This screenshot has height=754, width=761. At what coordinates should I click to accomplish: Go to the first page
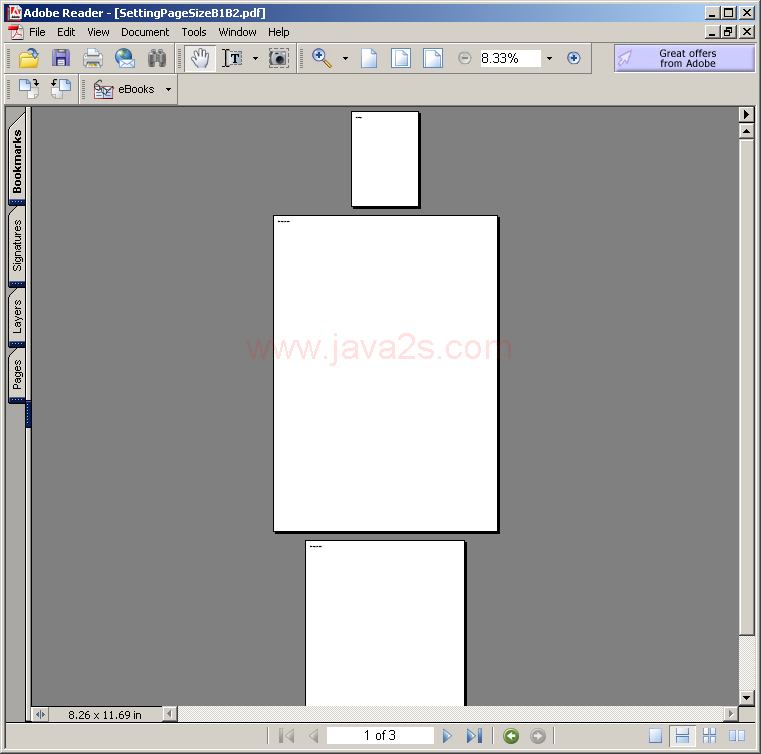pos(287,736)
